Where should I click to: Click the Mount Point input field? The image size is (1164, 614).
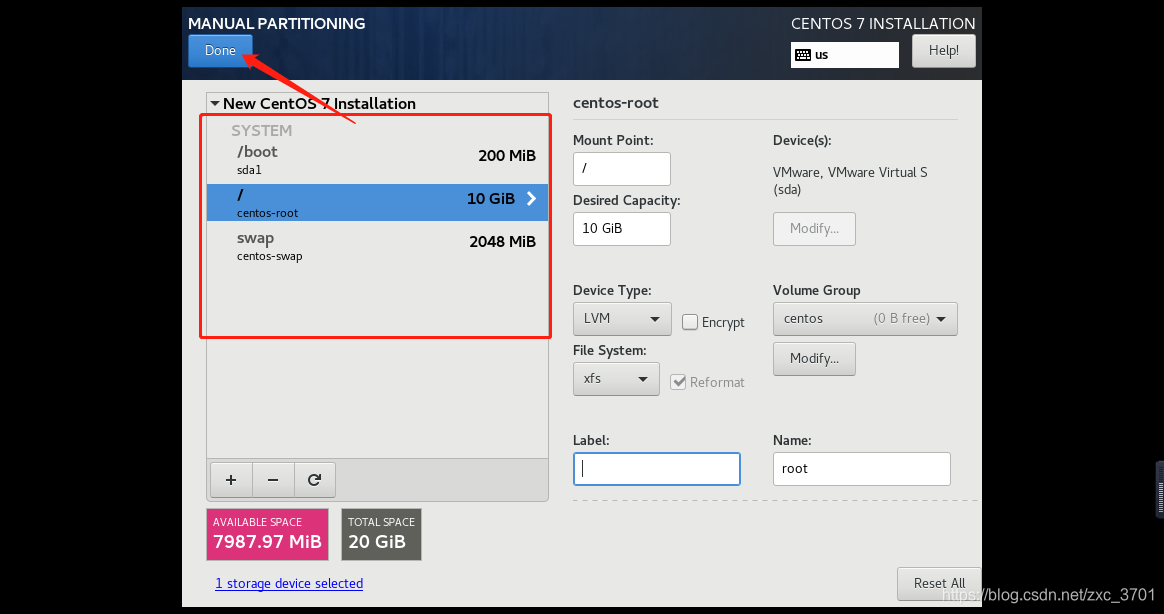pyautogui.click(x=621, y=169)
